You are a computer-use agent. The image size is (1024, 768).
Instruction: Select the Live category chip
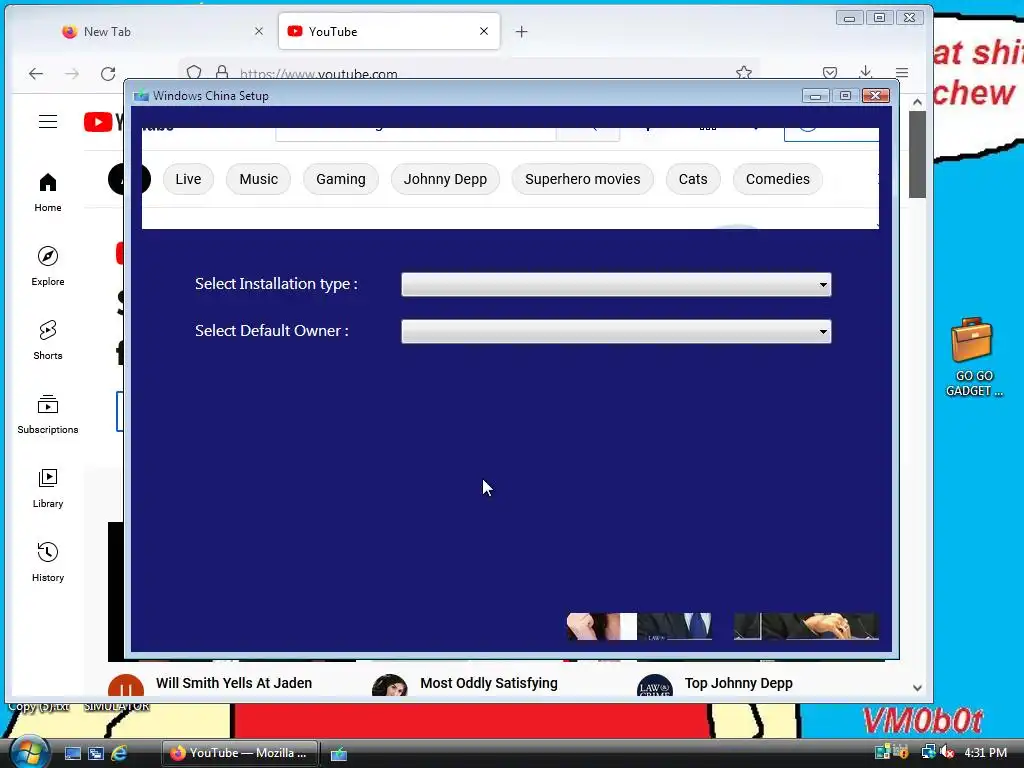click(x=188, y=179)
